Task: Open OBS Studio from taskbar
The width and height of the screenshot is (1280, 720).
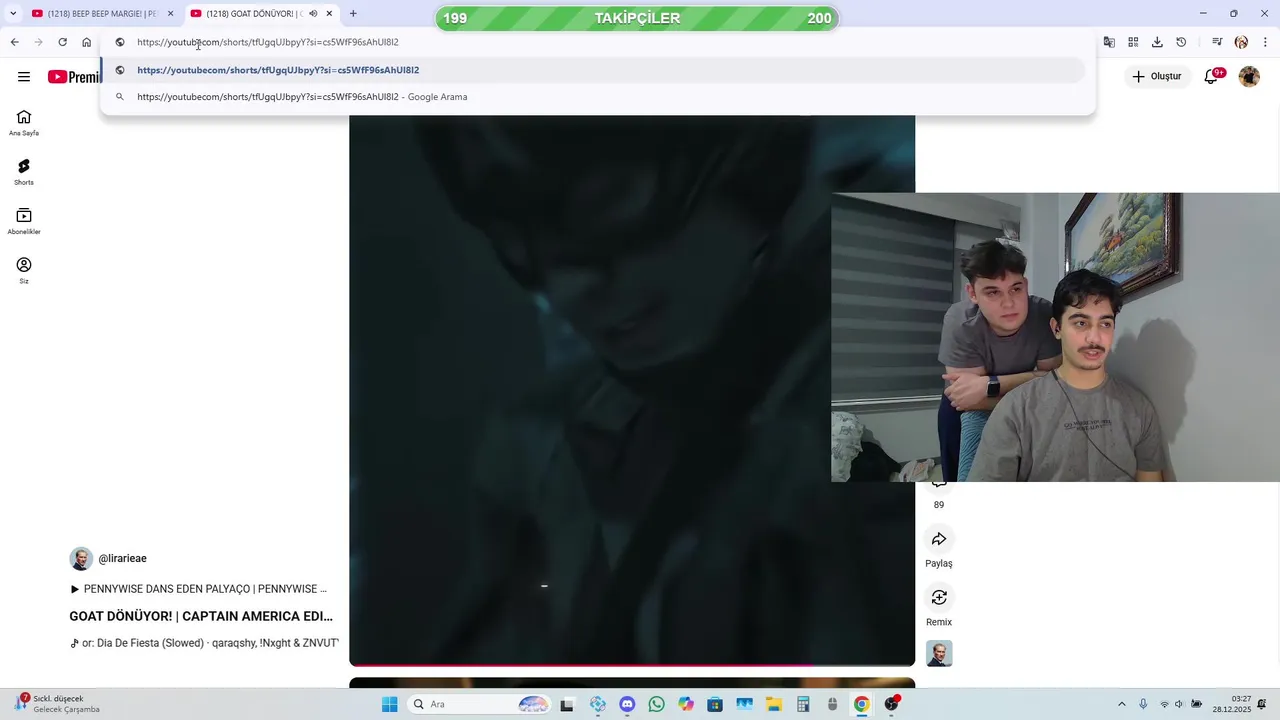Action: point(891,704)
